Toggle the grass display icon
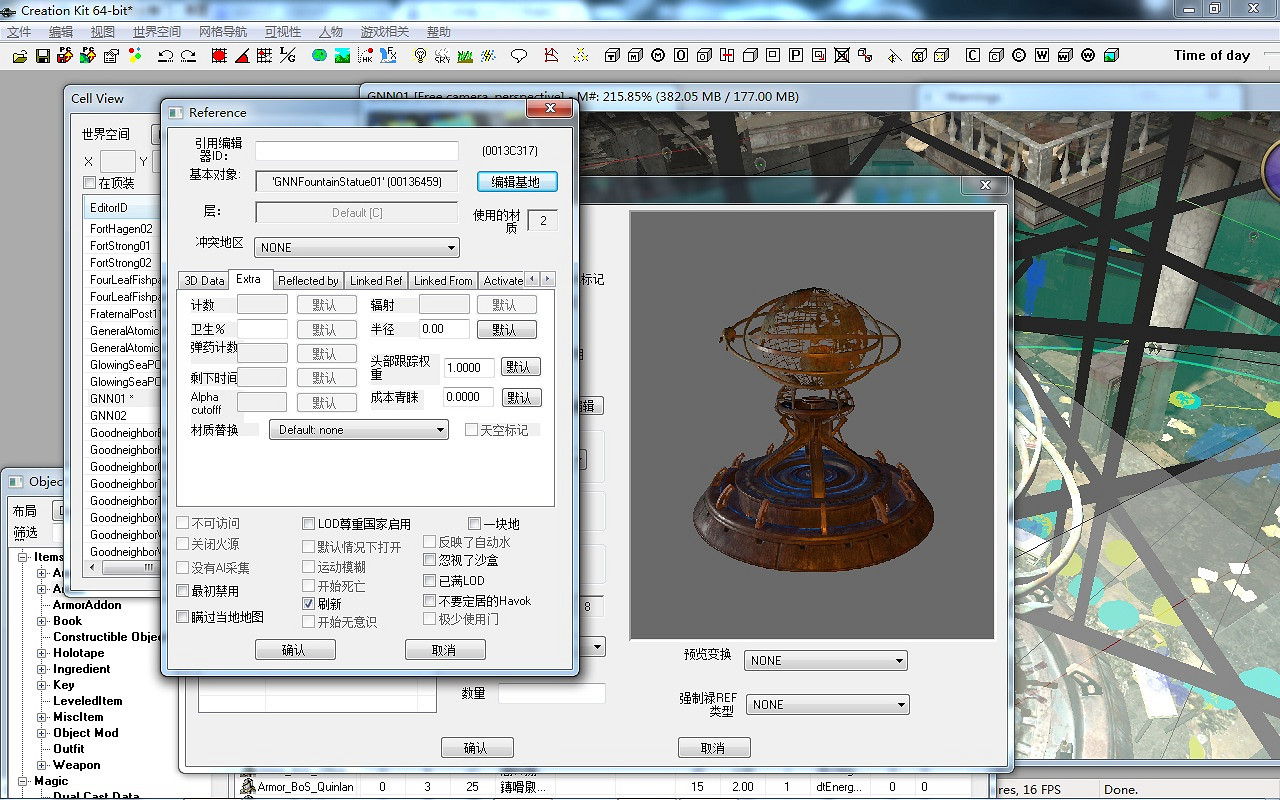The height and width of the screenshot is (800, 1280). 465,56
